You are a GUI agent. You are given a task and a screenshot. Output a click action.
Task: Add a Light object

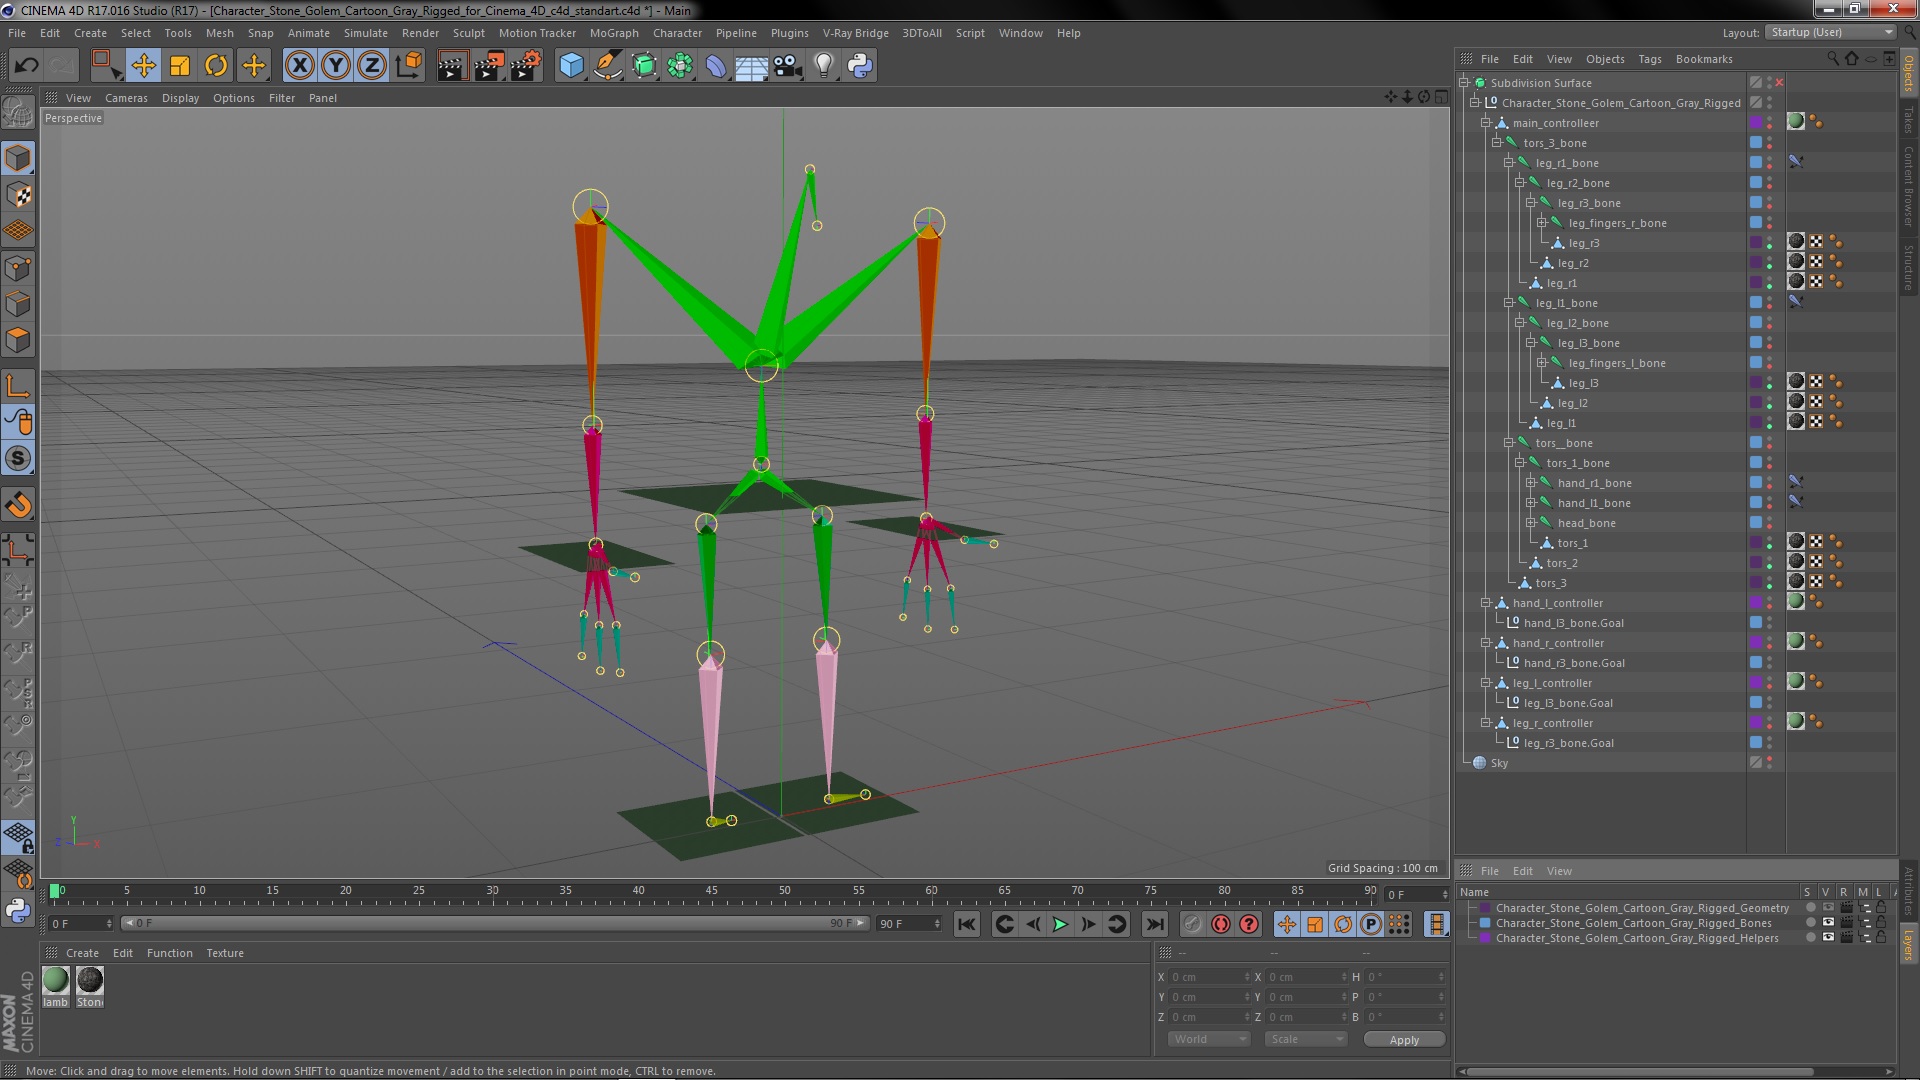coord(823,66)
